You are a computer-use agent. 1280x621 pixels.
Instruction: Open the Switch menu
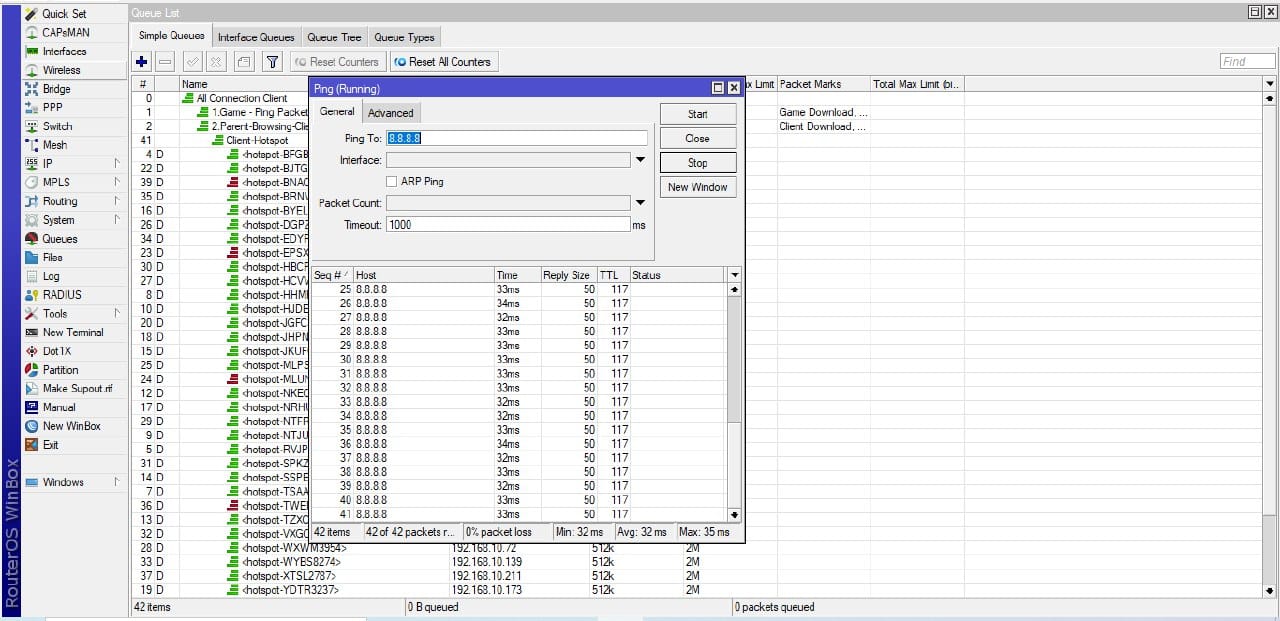57,126
